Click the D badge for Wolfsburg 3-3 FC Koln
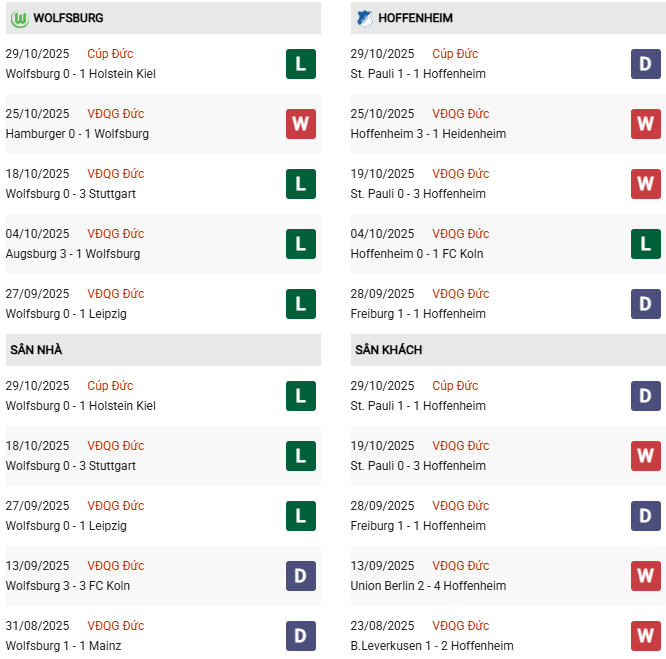This screenshot has width=666, height=659. point(300,576)
